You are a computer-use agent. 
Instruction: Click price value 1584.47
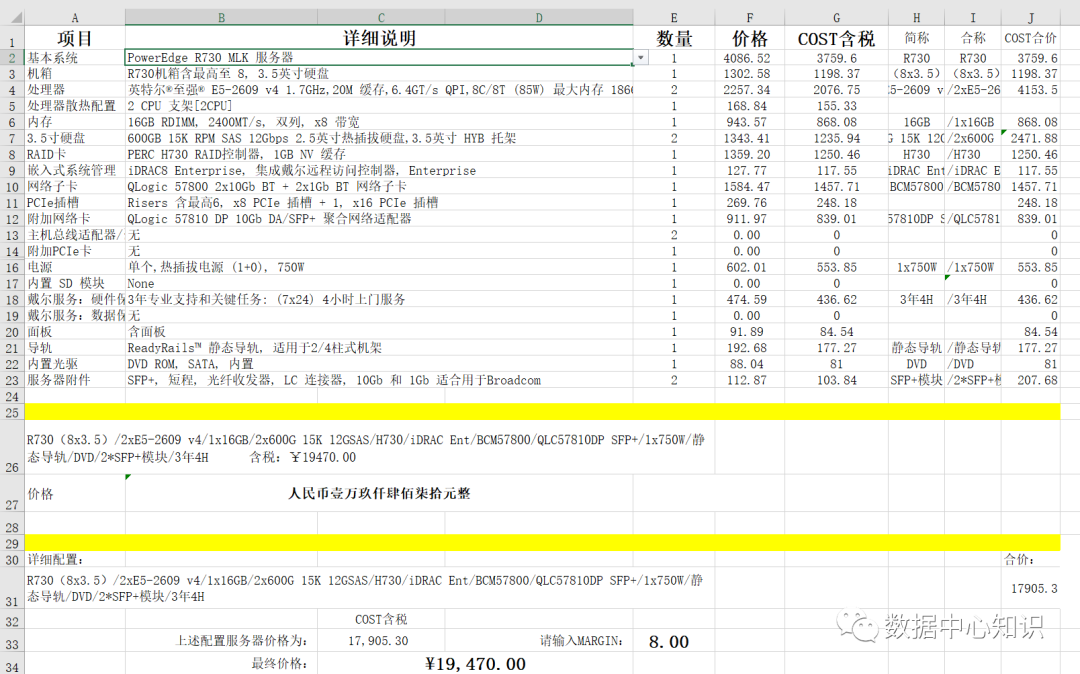tap(749, 187)
